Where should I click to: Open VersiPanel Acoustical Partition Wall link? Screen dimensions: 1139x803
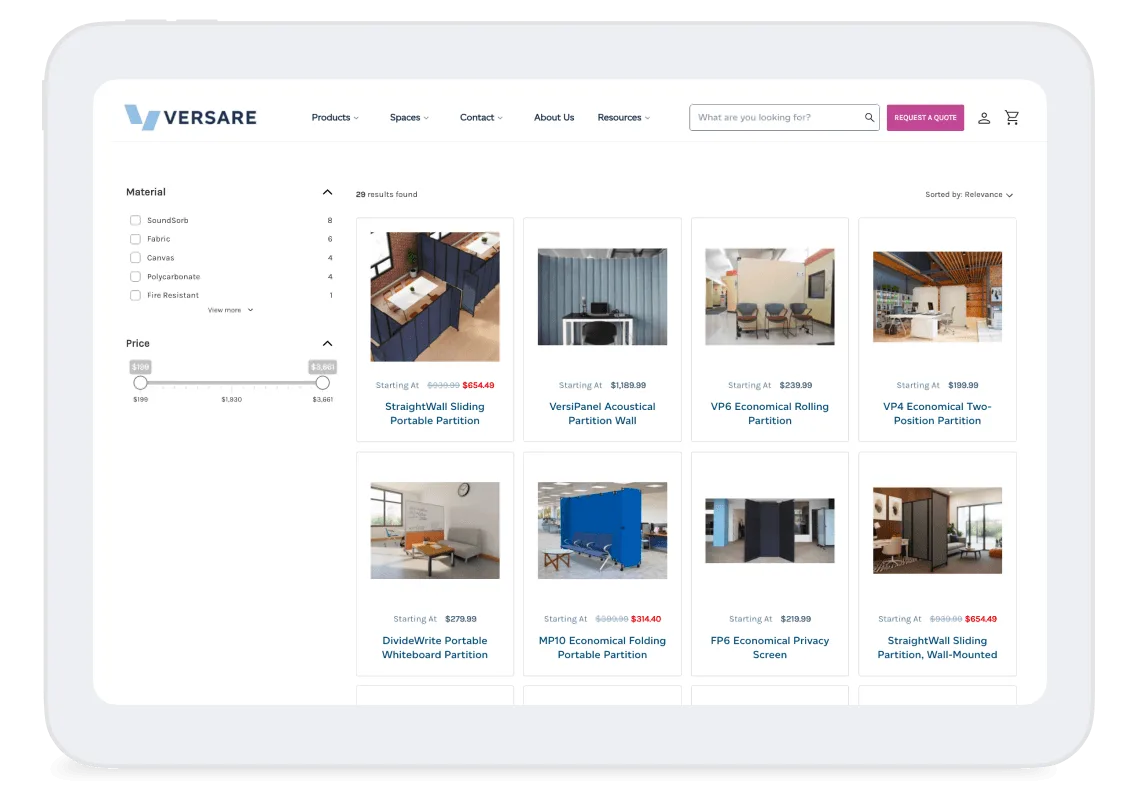[602, 413]
